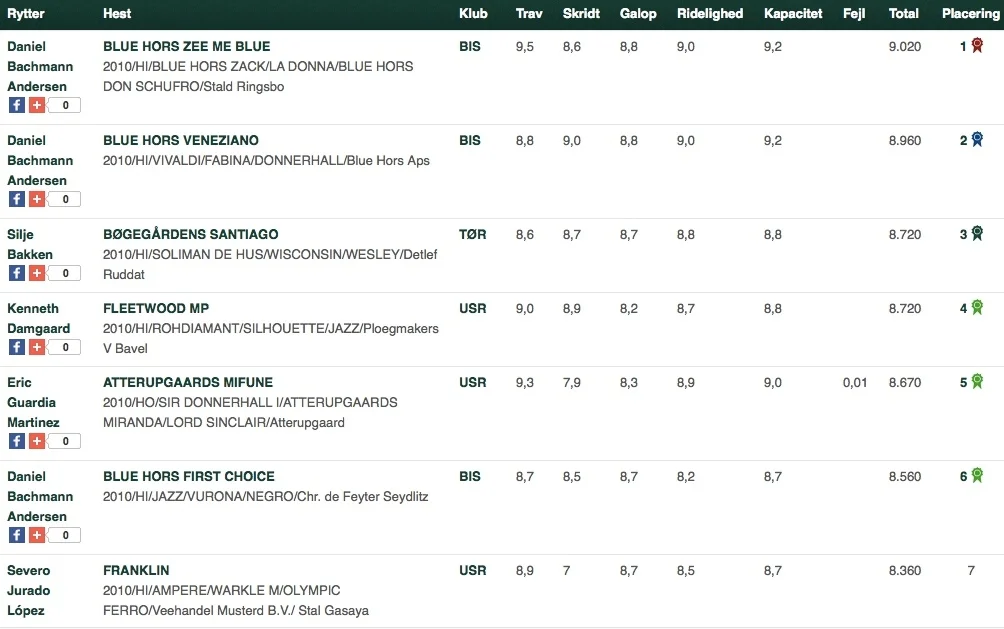Click club USR in Fleetwood MP row
Viewport: 1004px width, 629px height.
(473, 309)
